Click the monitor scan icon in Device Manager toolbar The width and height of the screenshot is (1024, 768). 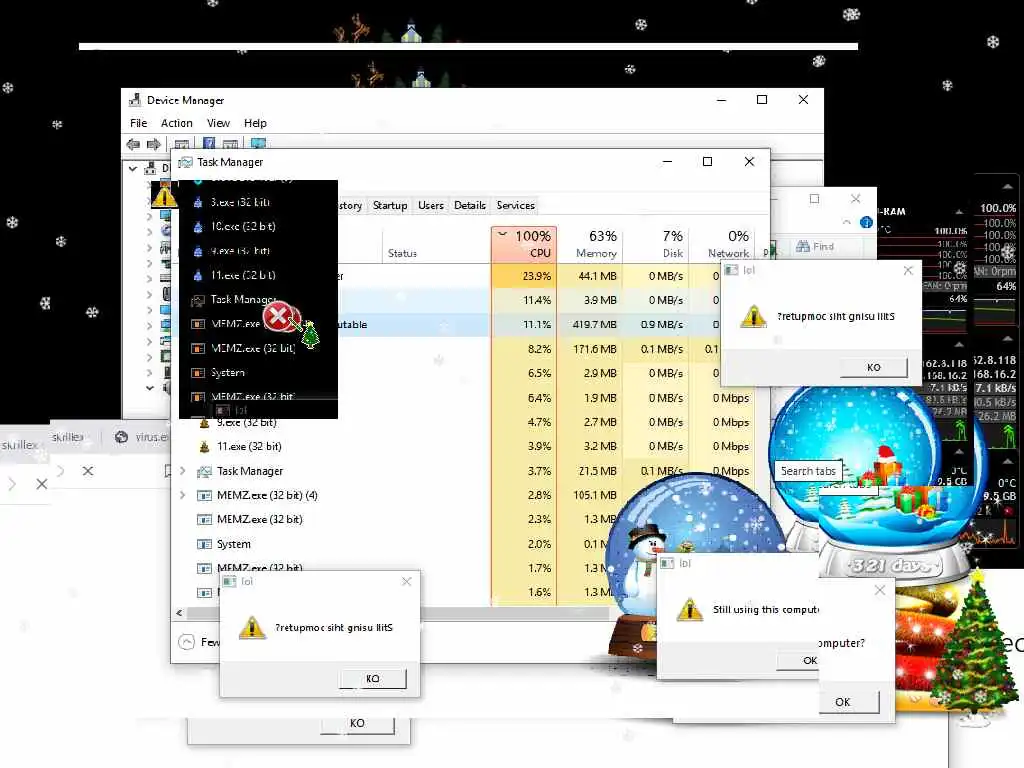pos(259,143)
